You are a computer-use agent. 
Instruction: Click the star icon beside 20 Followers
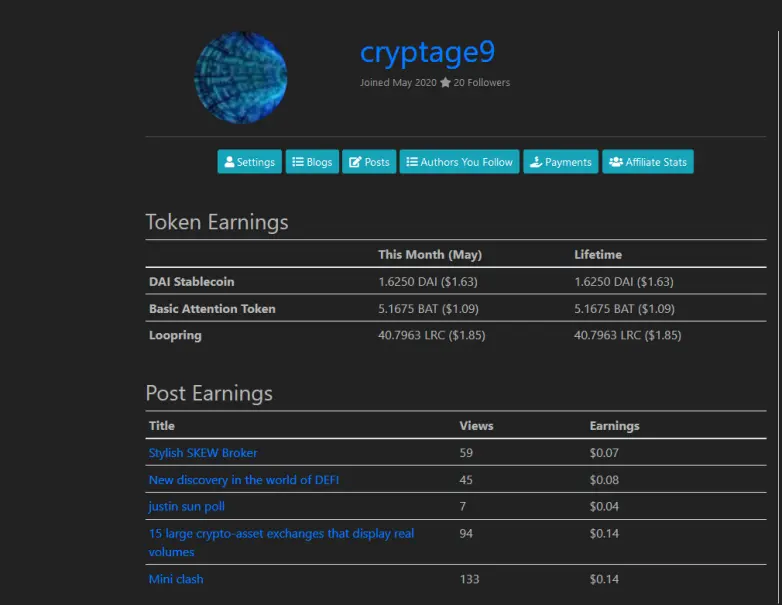(x=445, y=82)
